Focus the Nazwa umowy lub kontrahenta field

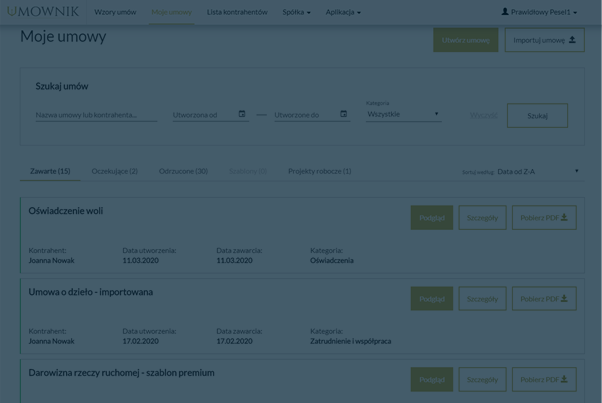click(x=96, y=115)
